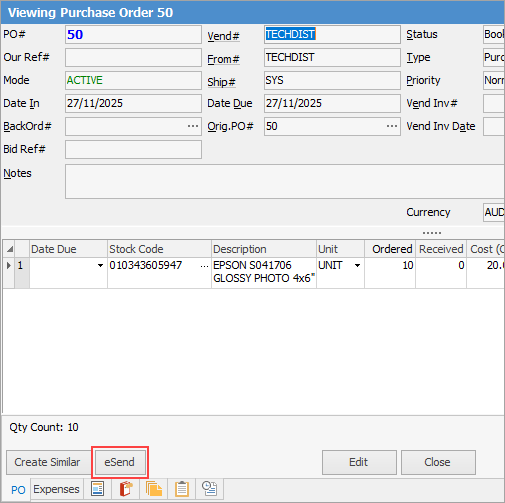Click the From# field with TECHDIST

pyautogui.click(x=332, y=58)
